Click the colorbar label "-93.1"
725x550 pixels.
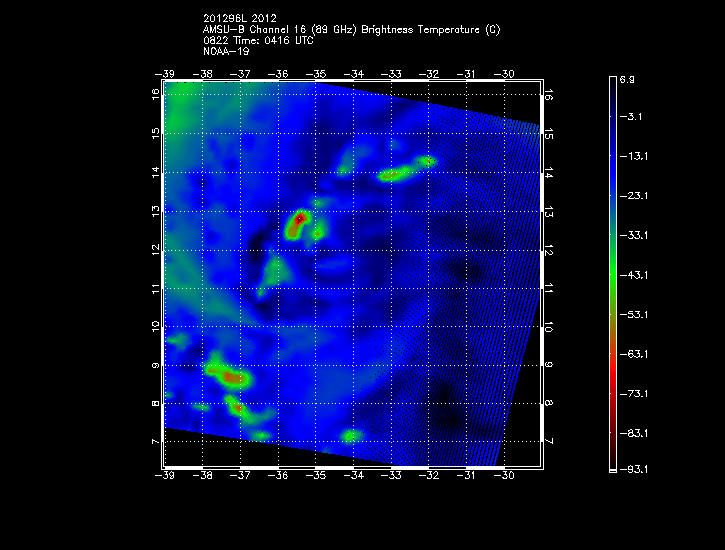tap(633, 470)
